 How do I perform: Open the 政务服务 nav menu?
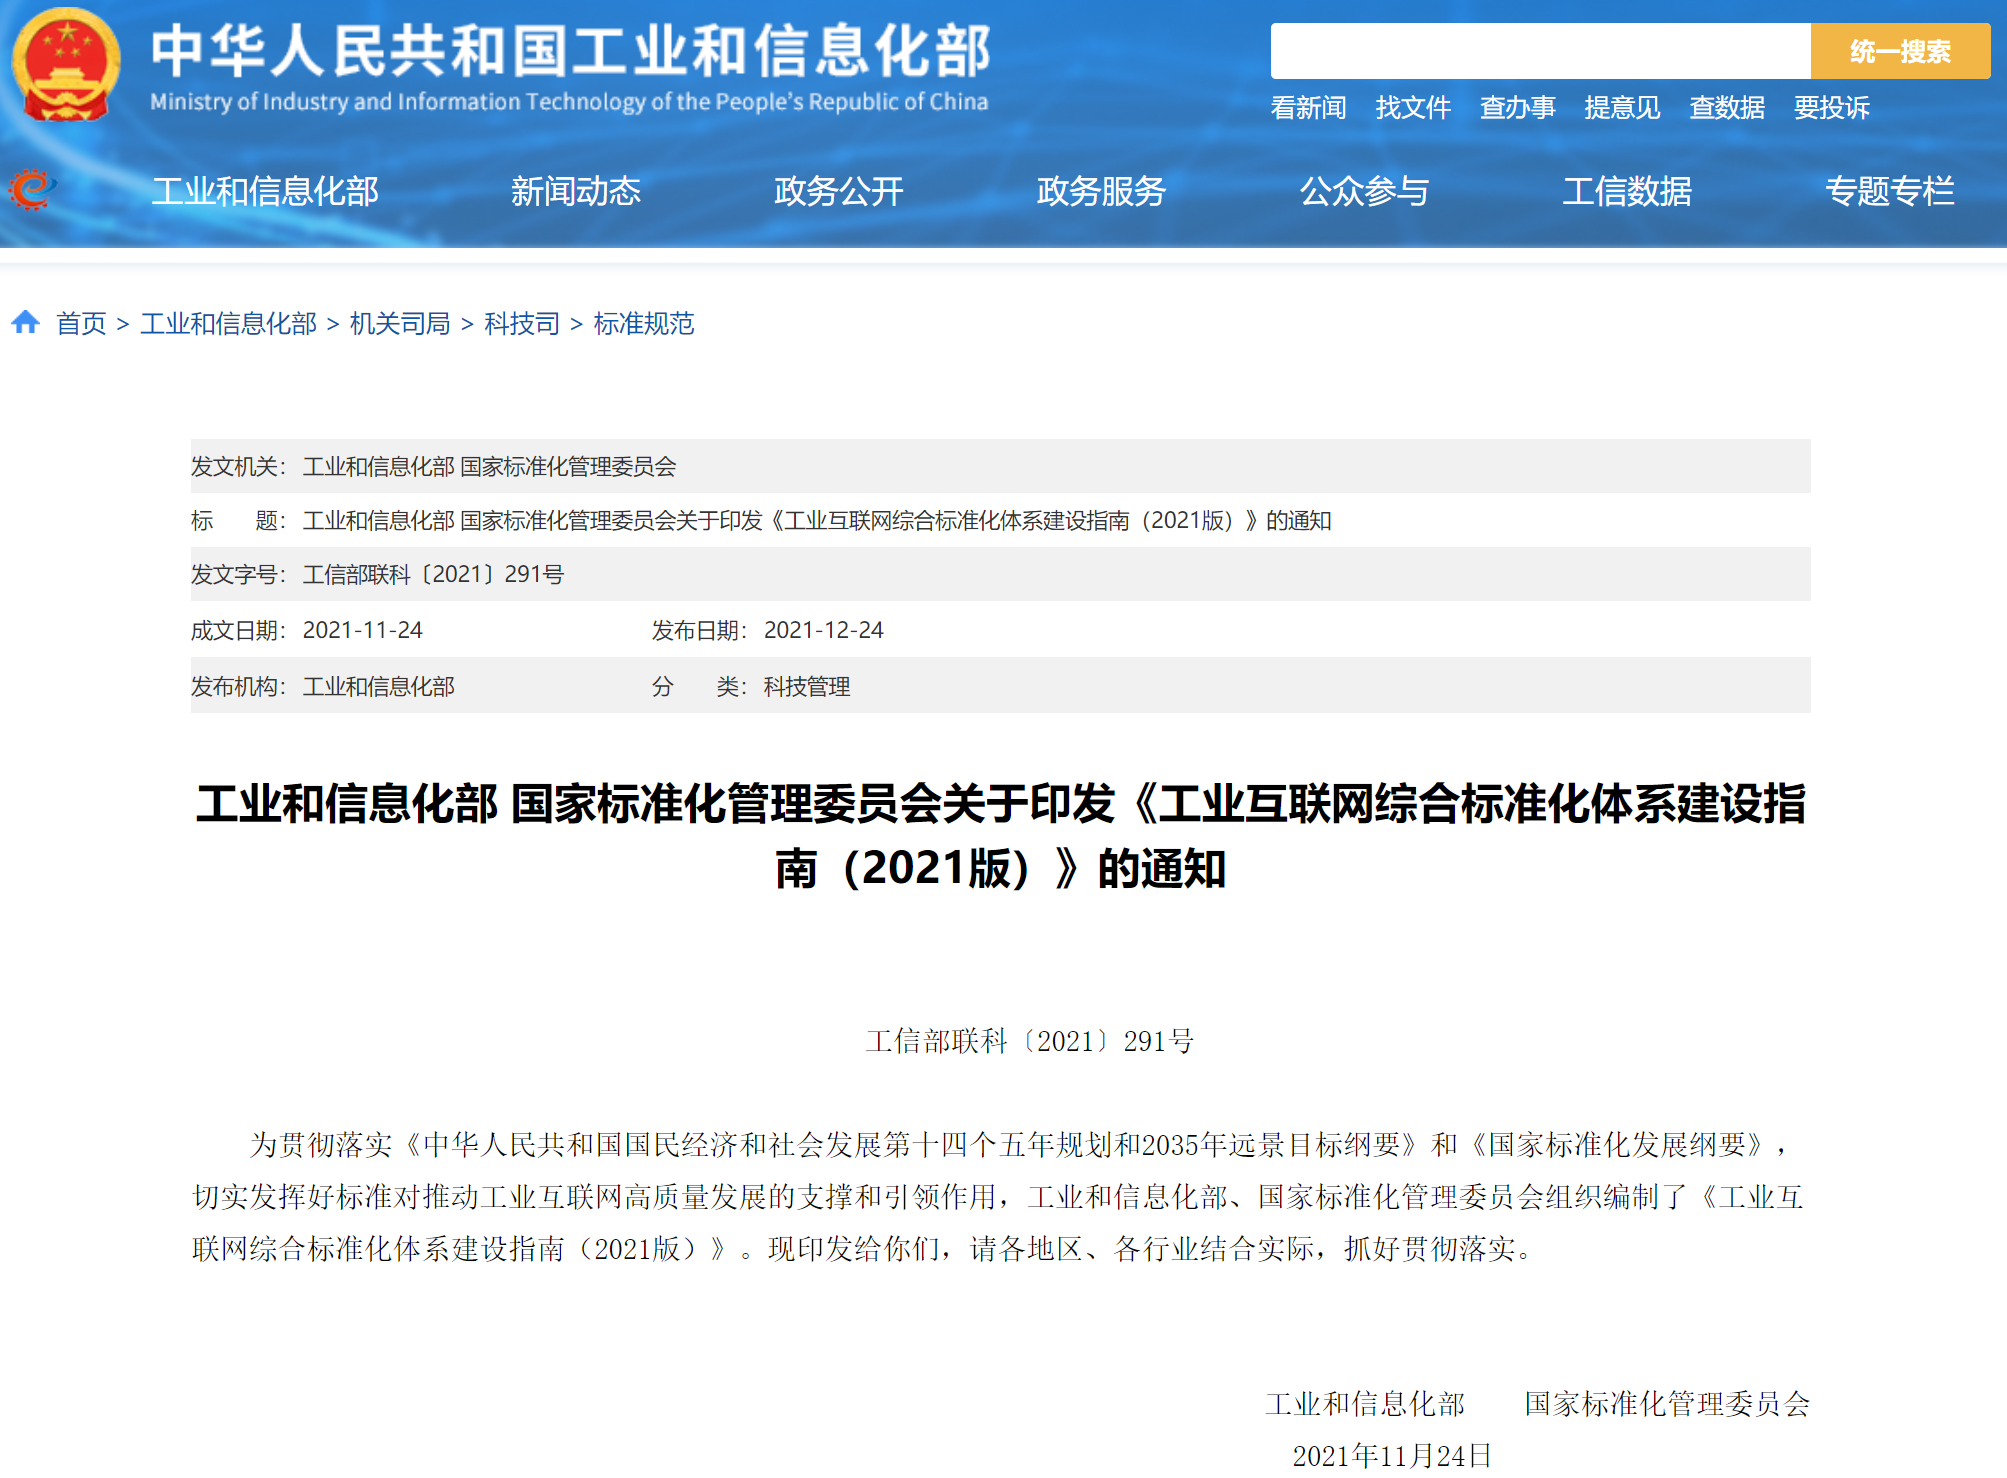1101,191
